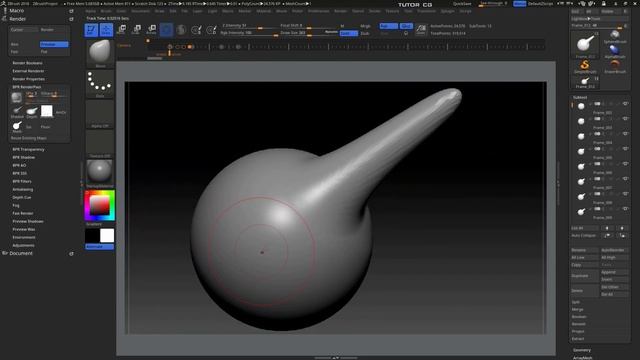This screenshot has height=360, width=640.
Task: Click Lightbox Tools button
Action: coord(600,19)
